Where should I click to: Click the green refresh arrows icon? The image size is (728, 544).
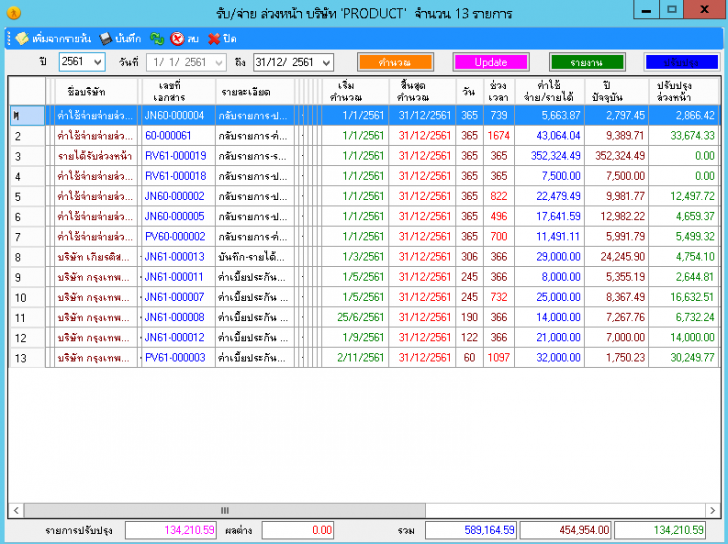[157, 39]
